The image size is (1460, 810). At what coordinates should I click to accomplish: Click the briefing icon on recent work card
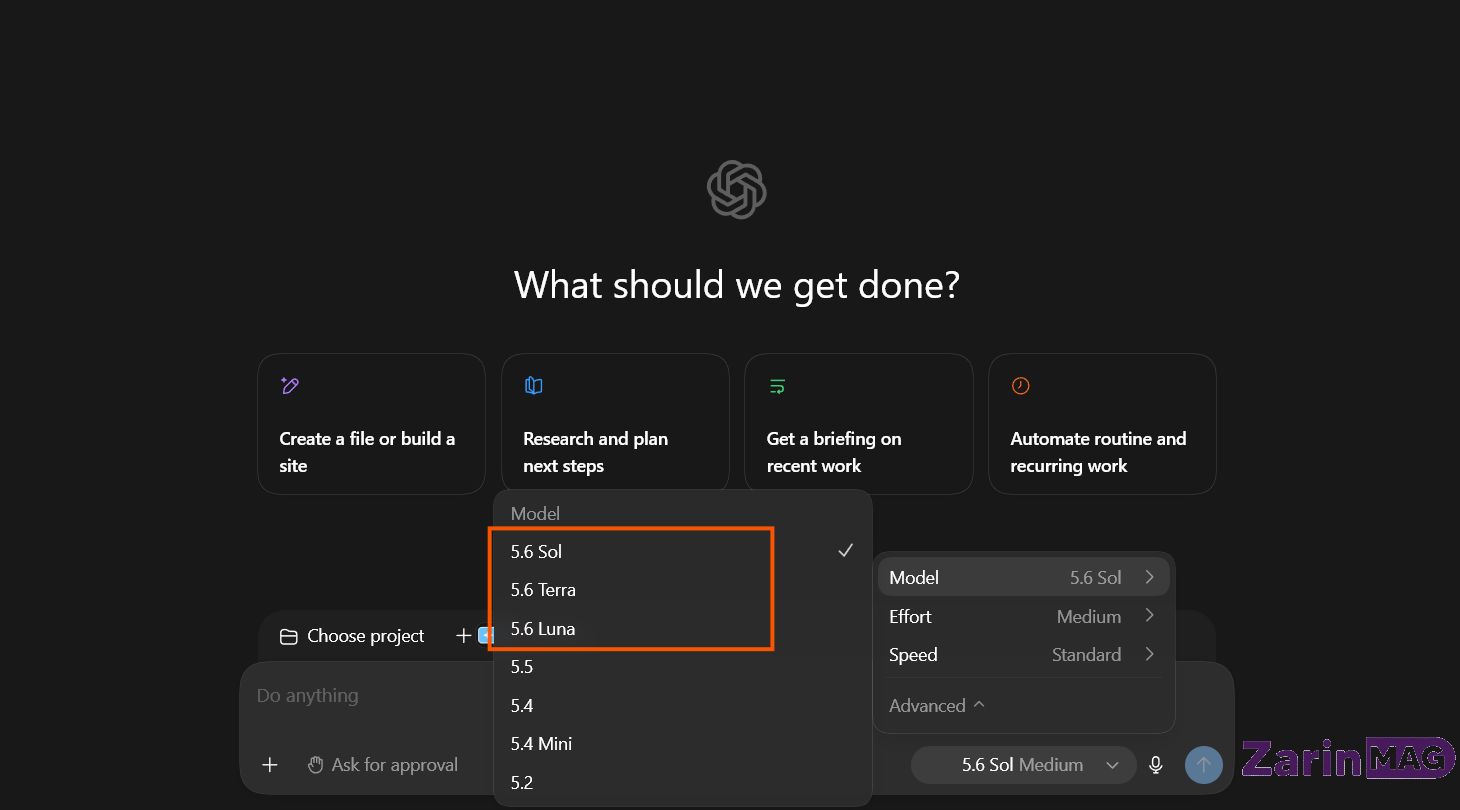point(777,385)
